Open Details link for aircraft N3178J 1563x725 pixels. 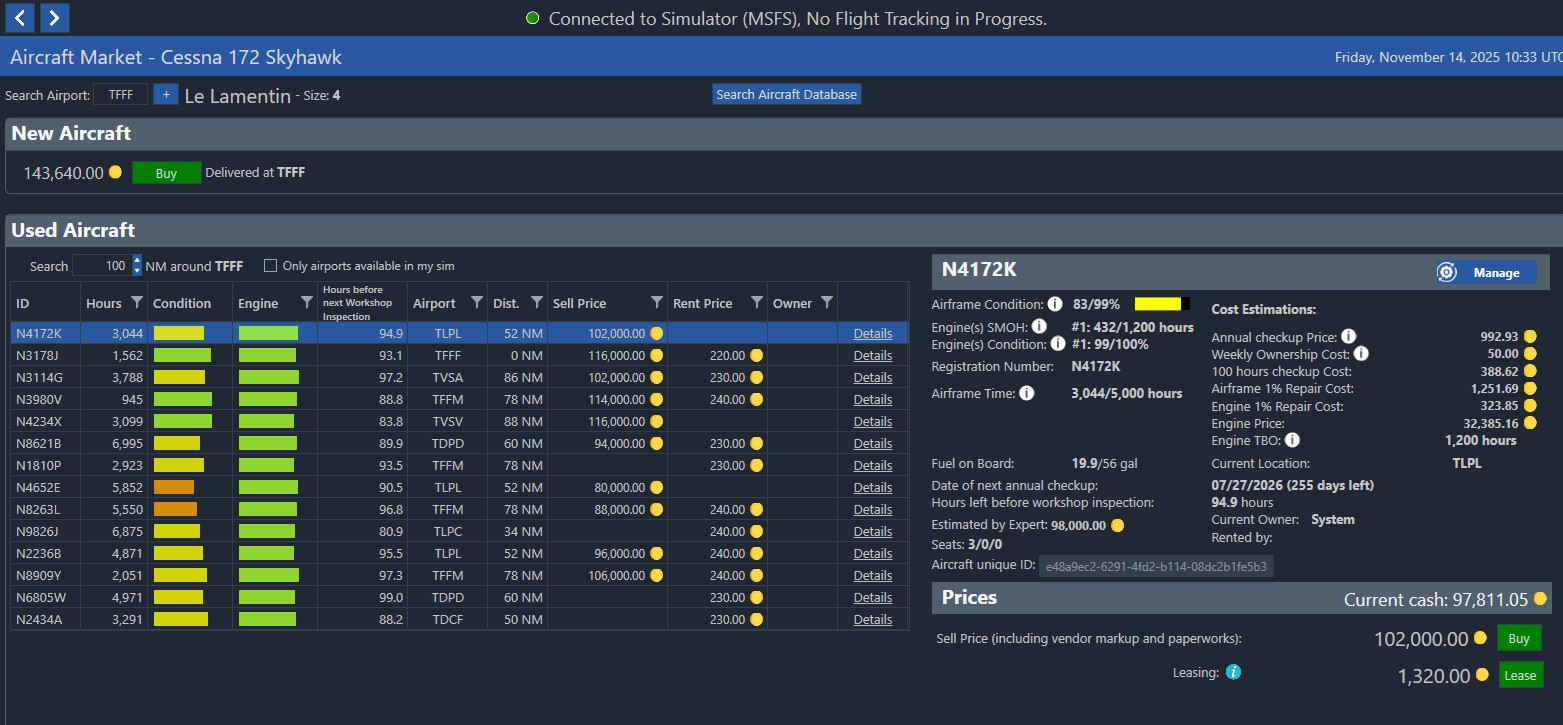(872, 355)
